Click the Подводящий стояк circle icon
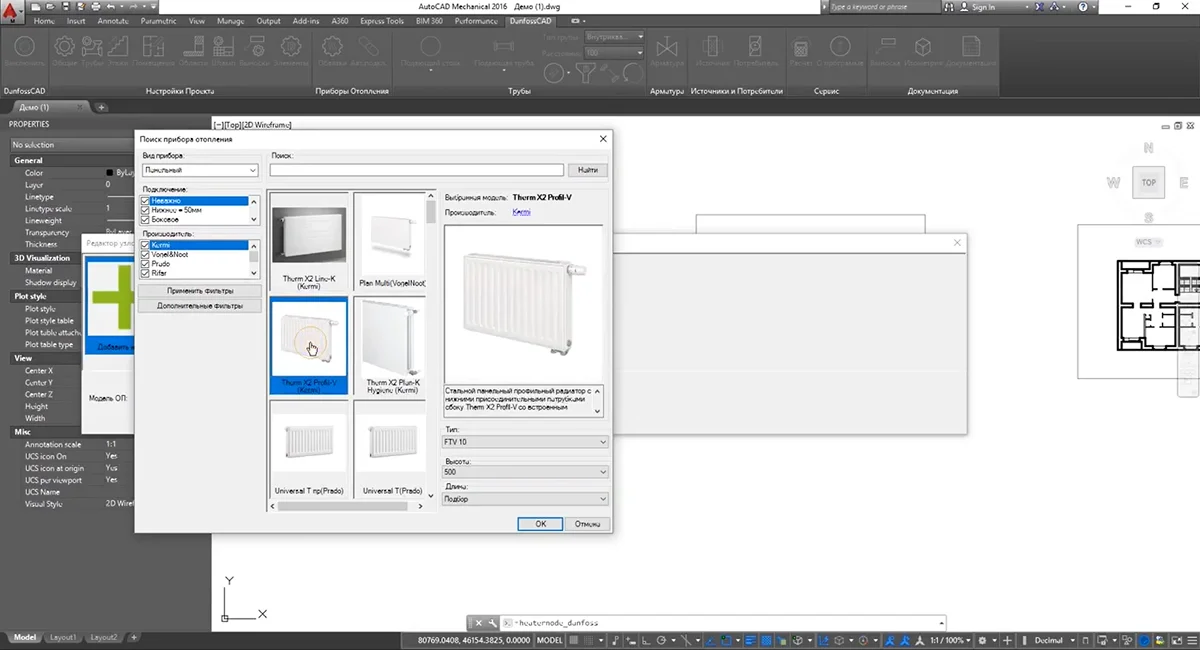 click(432, 48)
